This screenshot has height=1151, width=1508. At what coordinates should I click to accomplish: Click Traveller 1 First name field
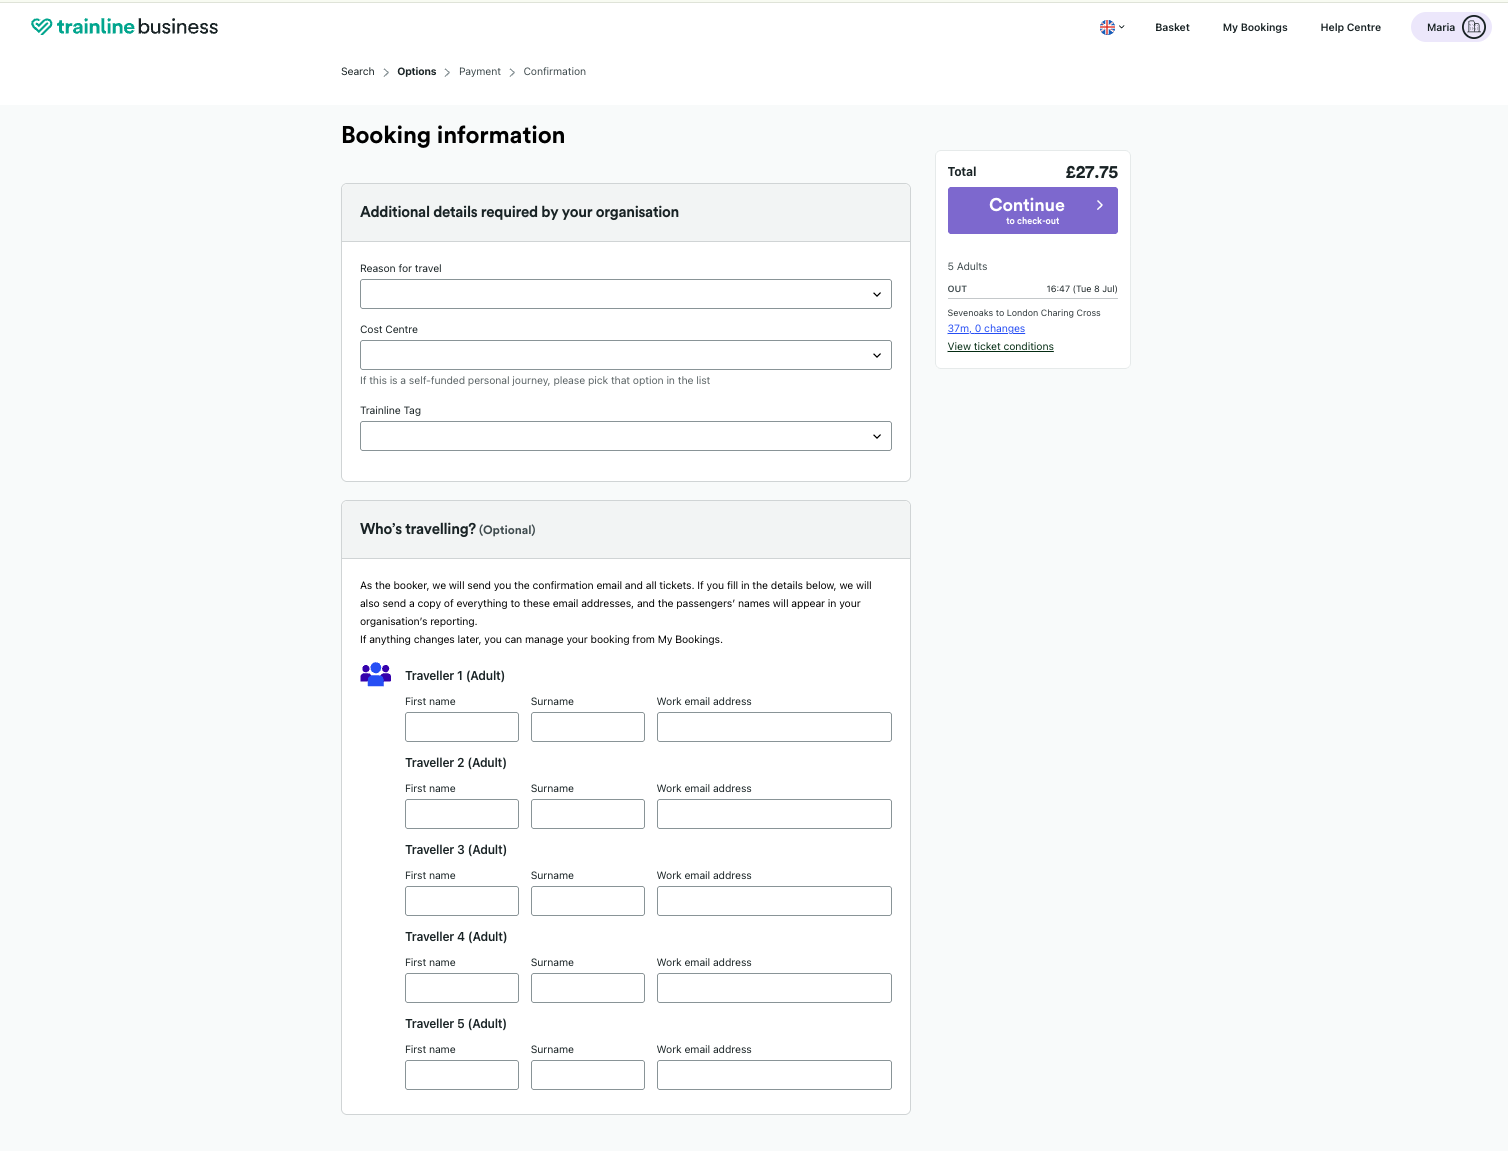[462, 727]
